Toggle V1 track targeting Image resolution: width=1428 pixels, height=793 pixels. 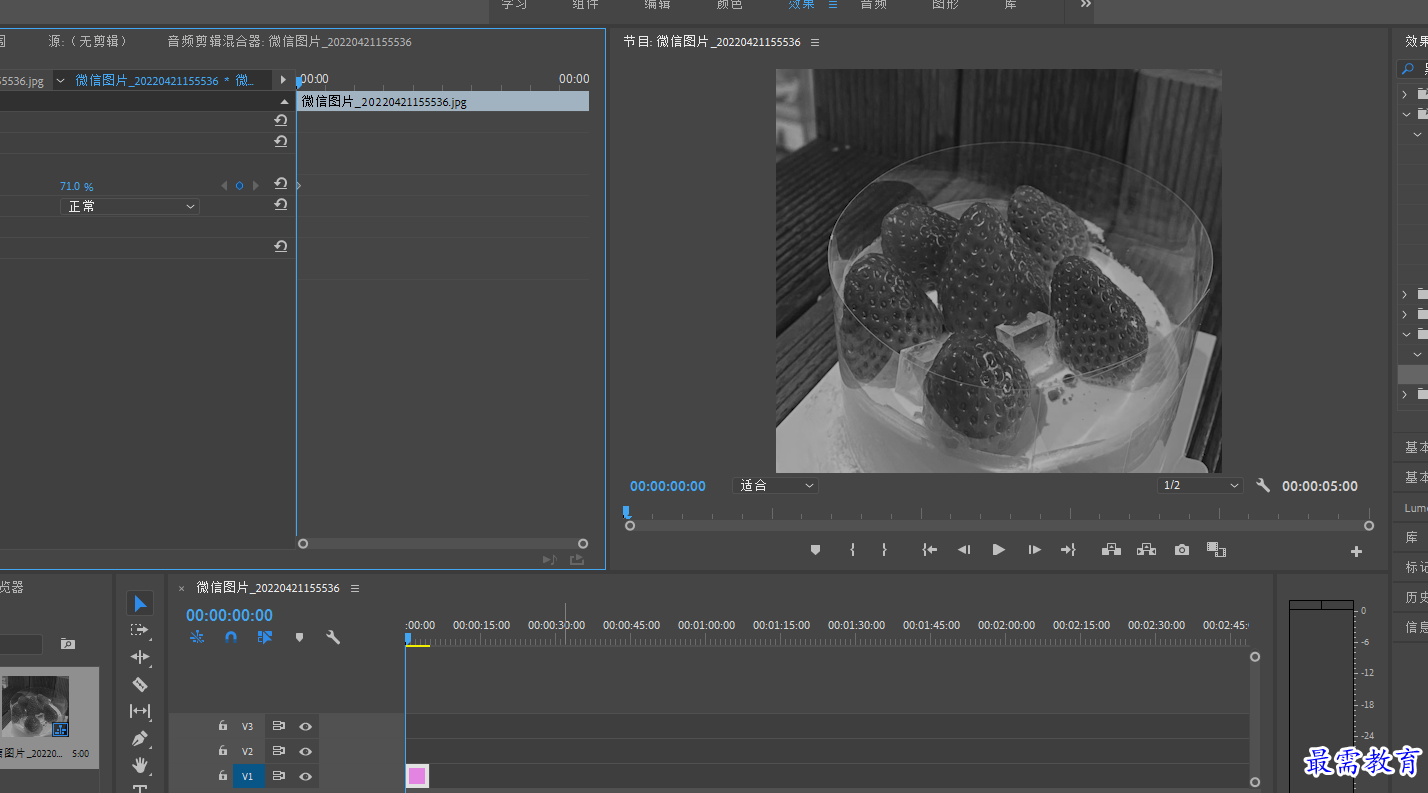point(249,776)
